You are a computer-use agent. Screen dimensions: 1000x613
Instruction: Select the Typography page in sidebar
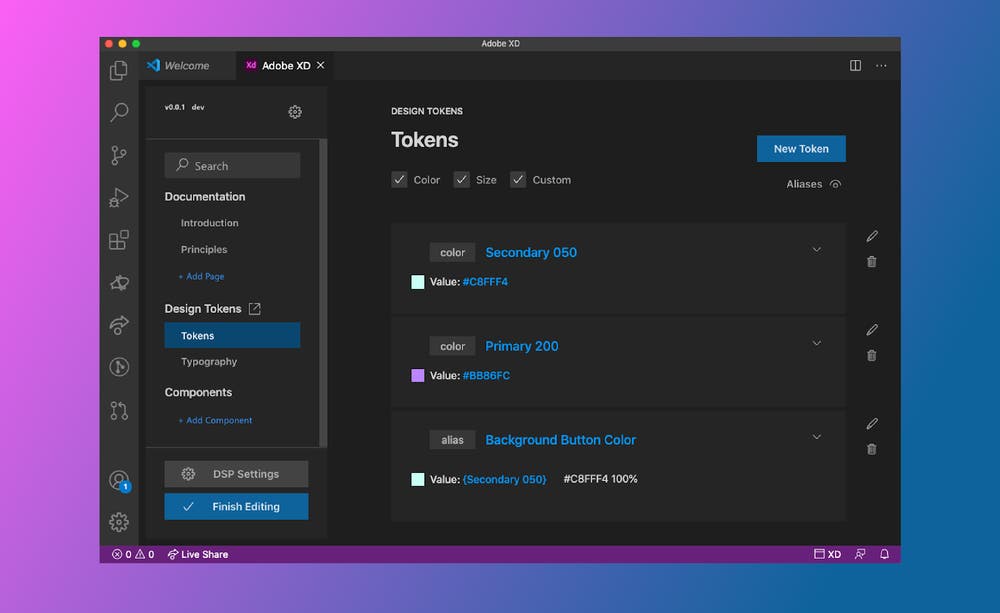pos(208,361)
